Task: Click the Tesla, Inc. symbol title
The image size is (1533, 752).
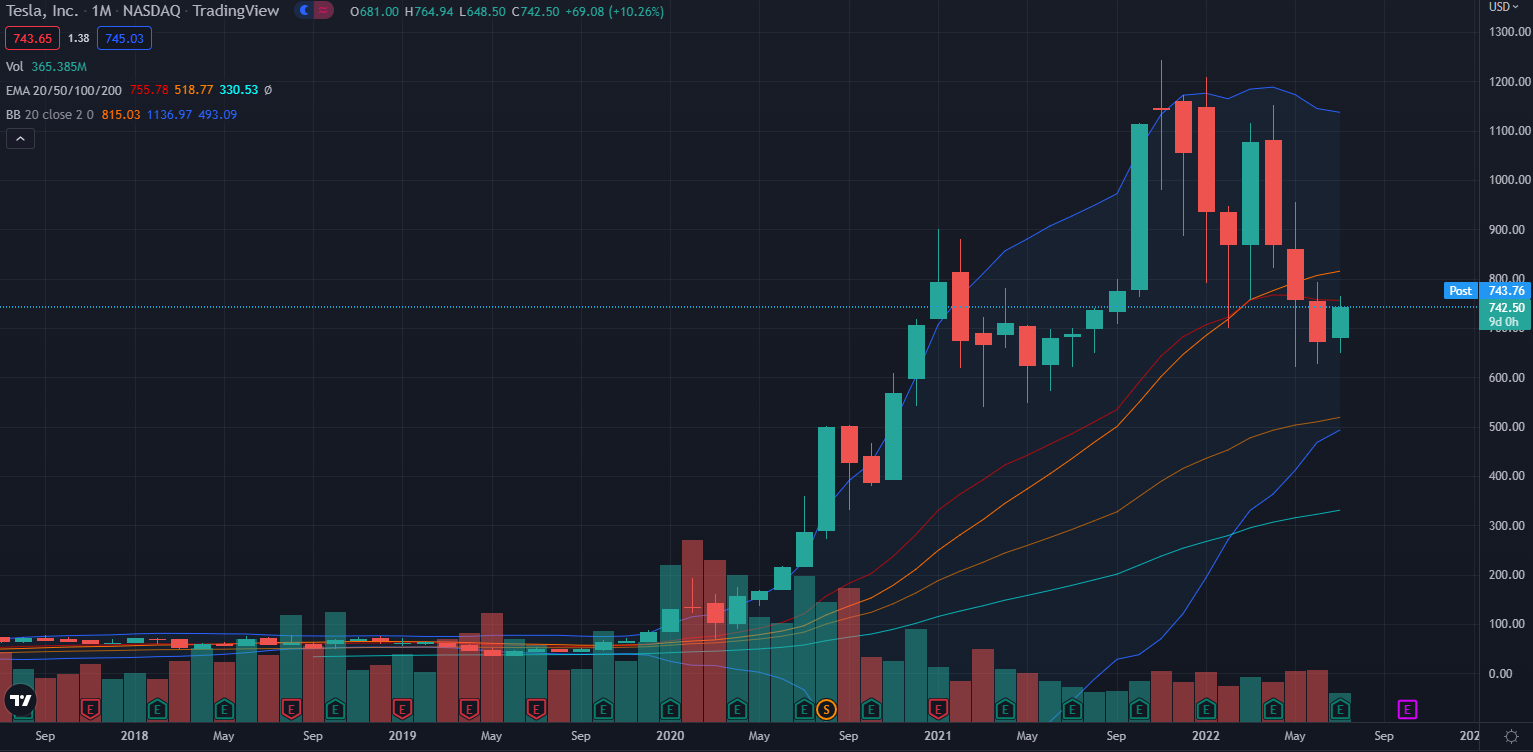Action: [x=42, y=11]
